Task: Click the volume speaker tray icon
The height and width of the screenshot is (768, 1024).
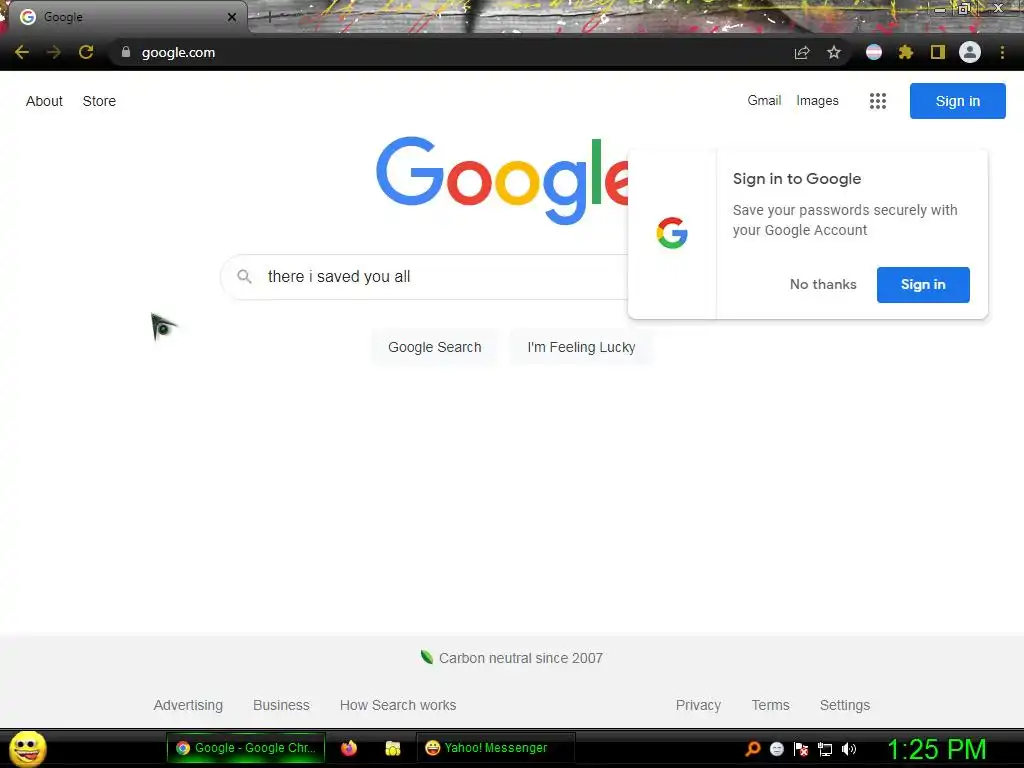Action: coord(848,748)
